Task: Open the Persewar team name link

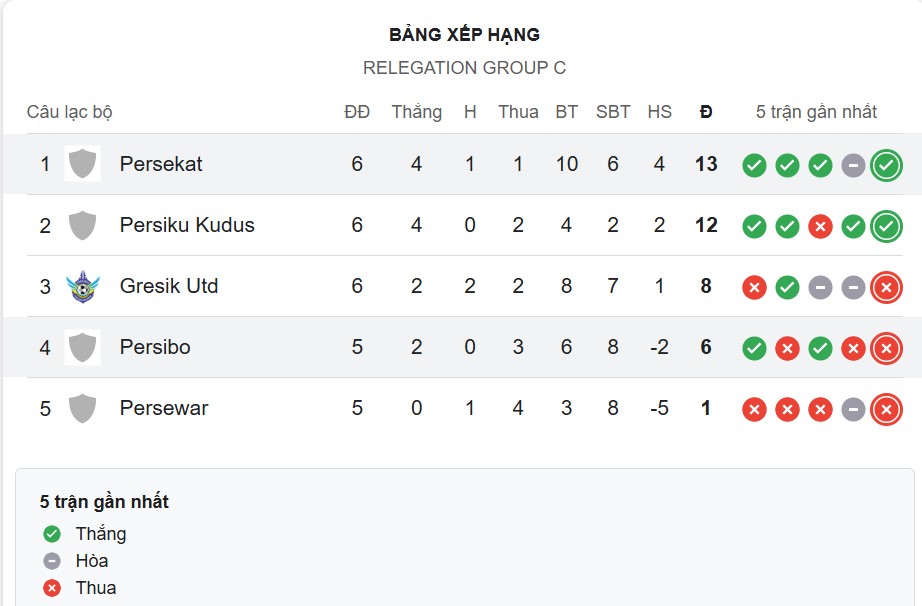Action: coord(164,408)
